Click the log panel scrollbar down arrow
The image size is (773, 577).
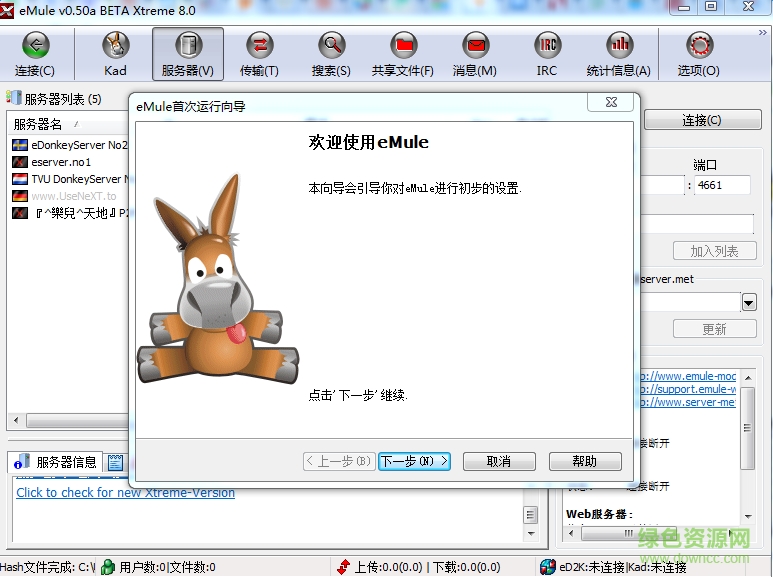[x=531, y=534]
